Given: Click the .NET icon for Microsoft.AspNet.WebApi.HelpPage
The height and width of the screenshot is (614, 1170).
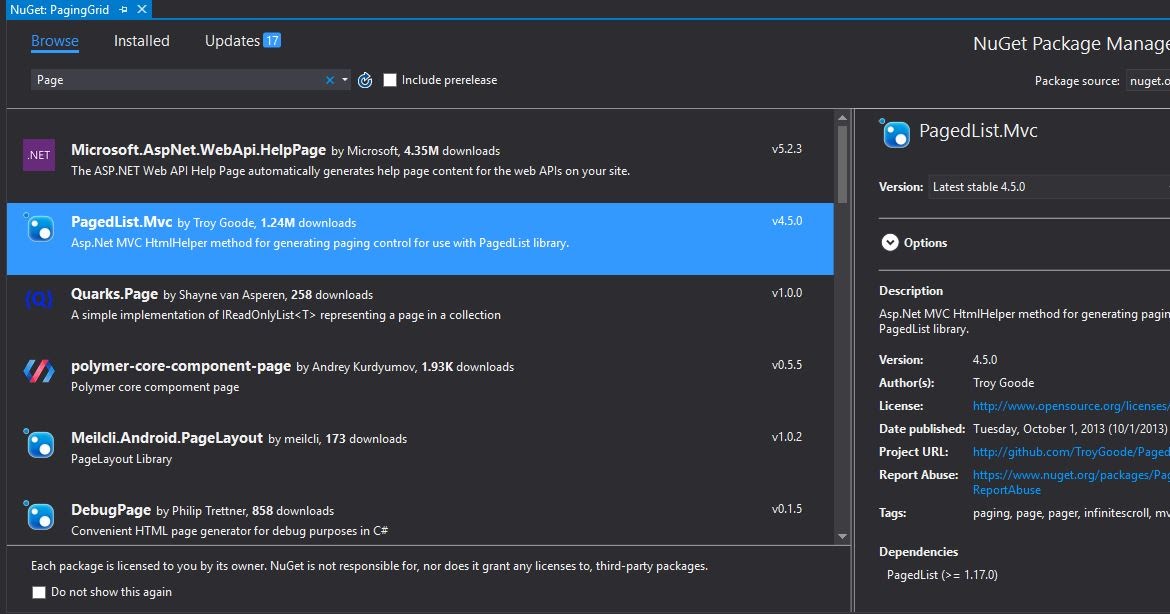Looking at the screenshot, I should [38, 155].
